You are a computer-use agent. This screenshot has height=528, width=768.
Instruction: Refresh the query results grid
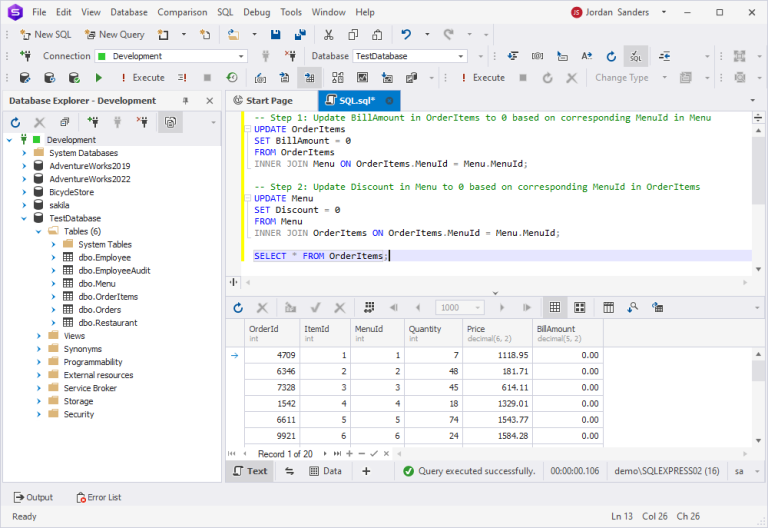tap(238, 308)
